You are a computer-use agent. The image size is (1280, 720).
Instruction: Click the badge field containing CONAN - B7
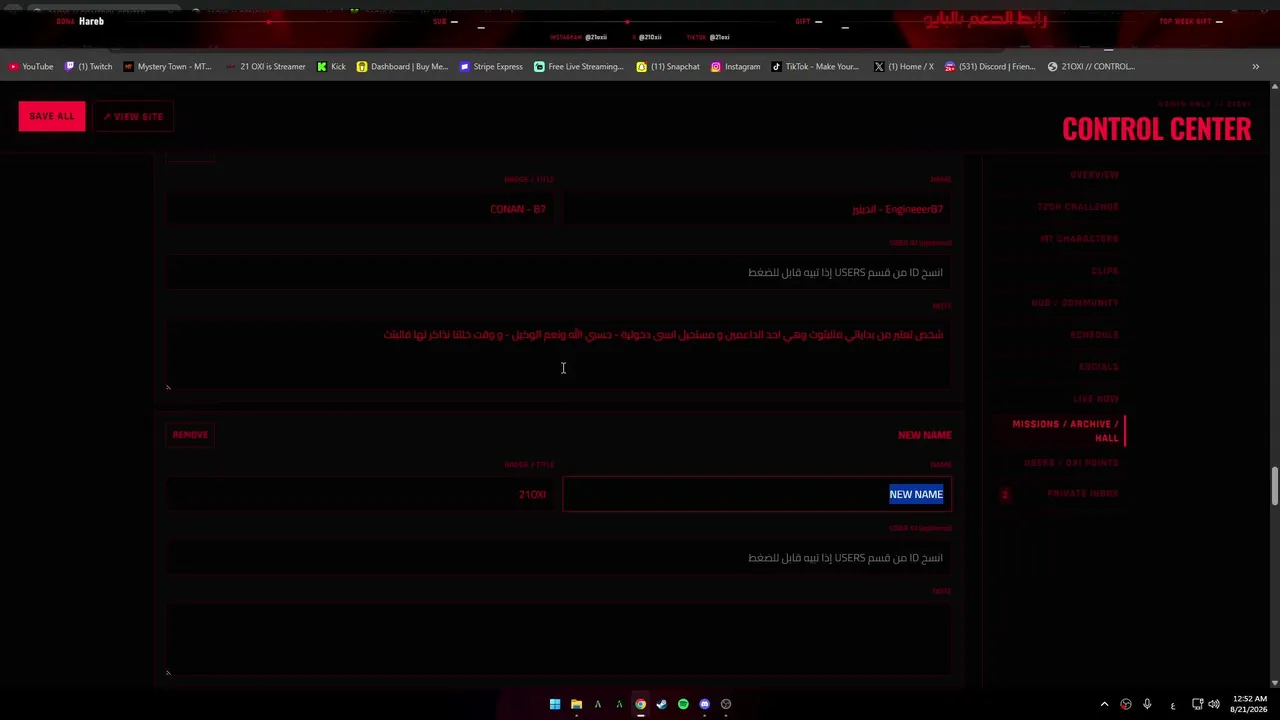pos(361,209)
